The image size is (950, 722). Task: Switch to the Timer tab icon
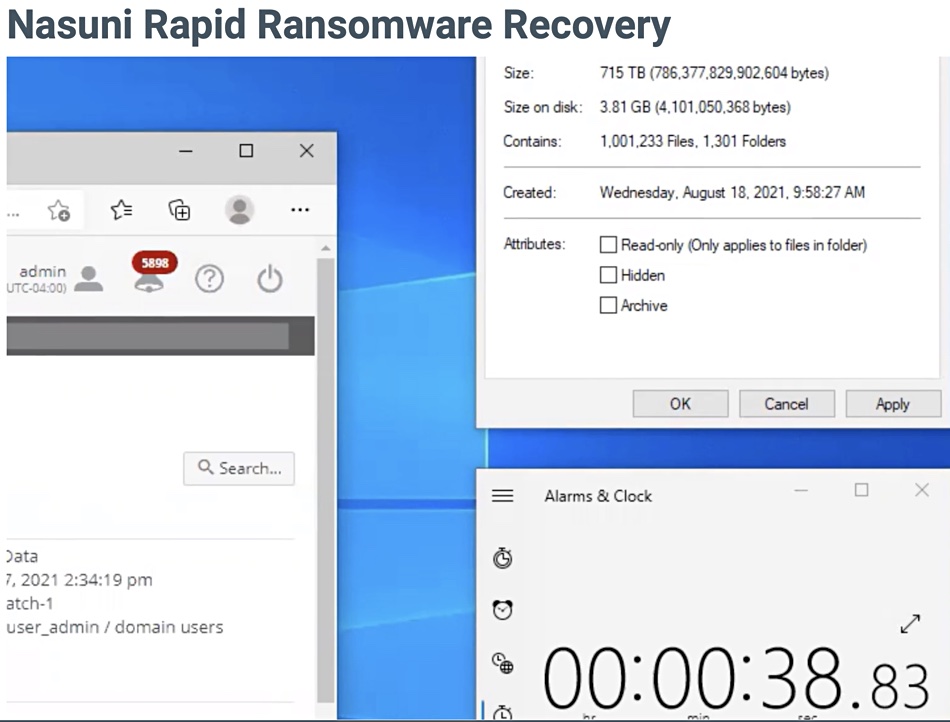click(502, 558)
